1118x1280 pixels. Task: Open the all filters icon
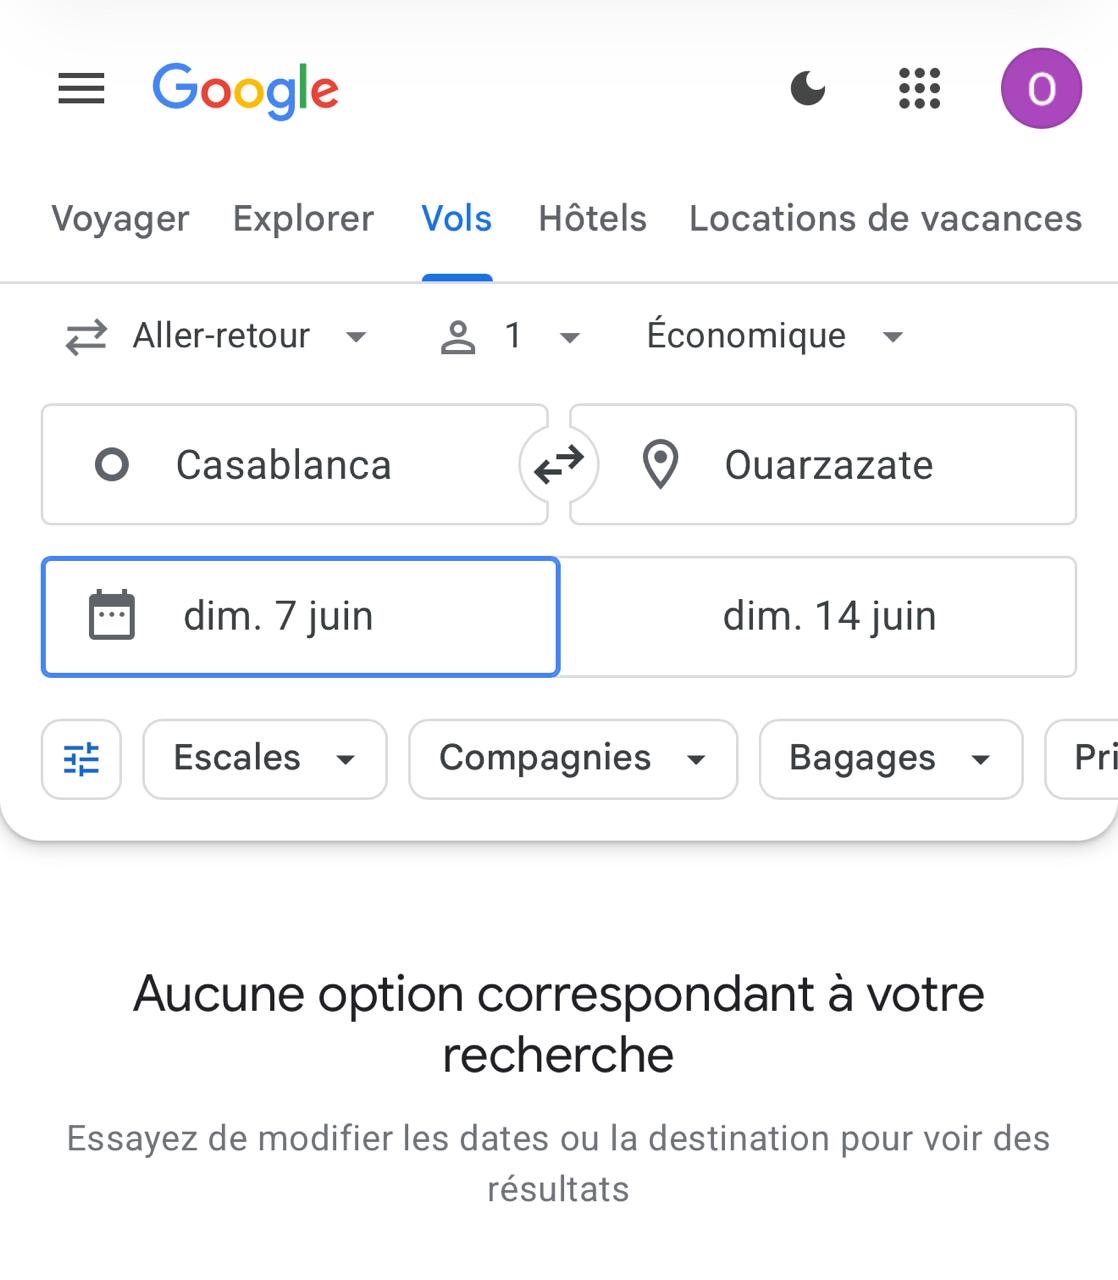pyautogui.click(x=81, y=759)
